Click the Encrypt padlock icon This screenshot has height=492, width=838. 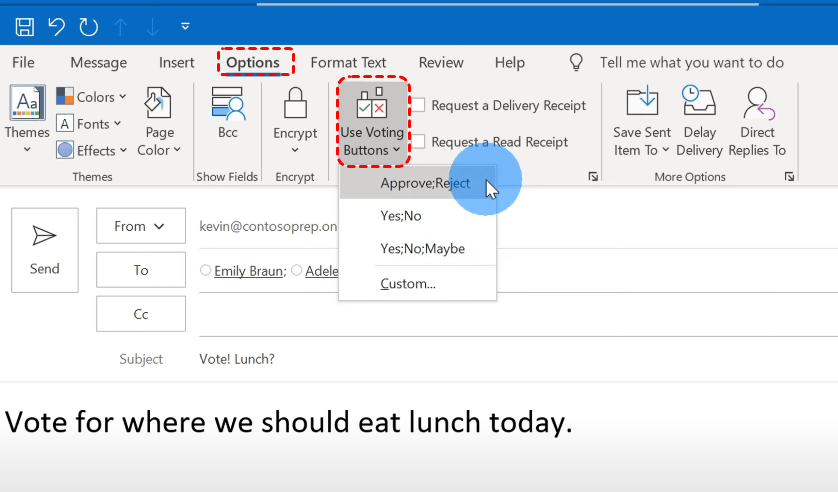[x=295, y=103]
